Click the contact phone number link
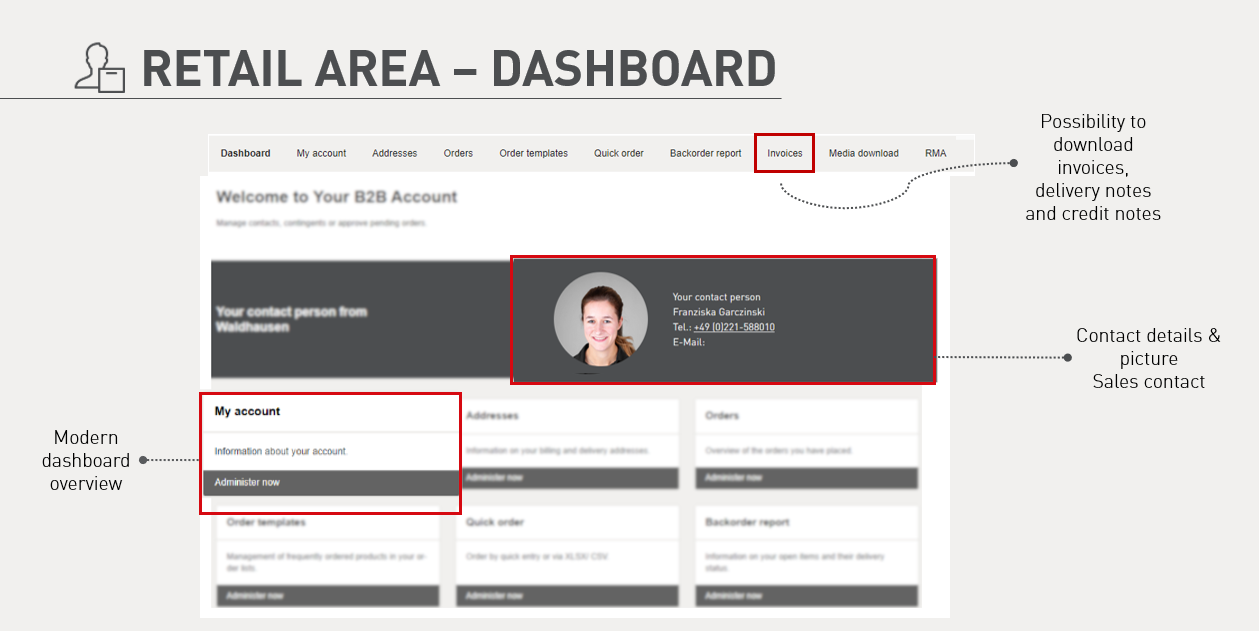Screen dimensions: 1259x631 point(733,327)
